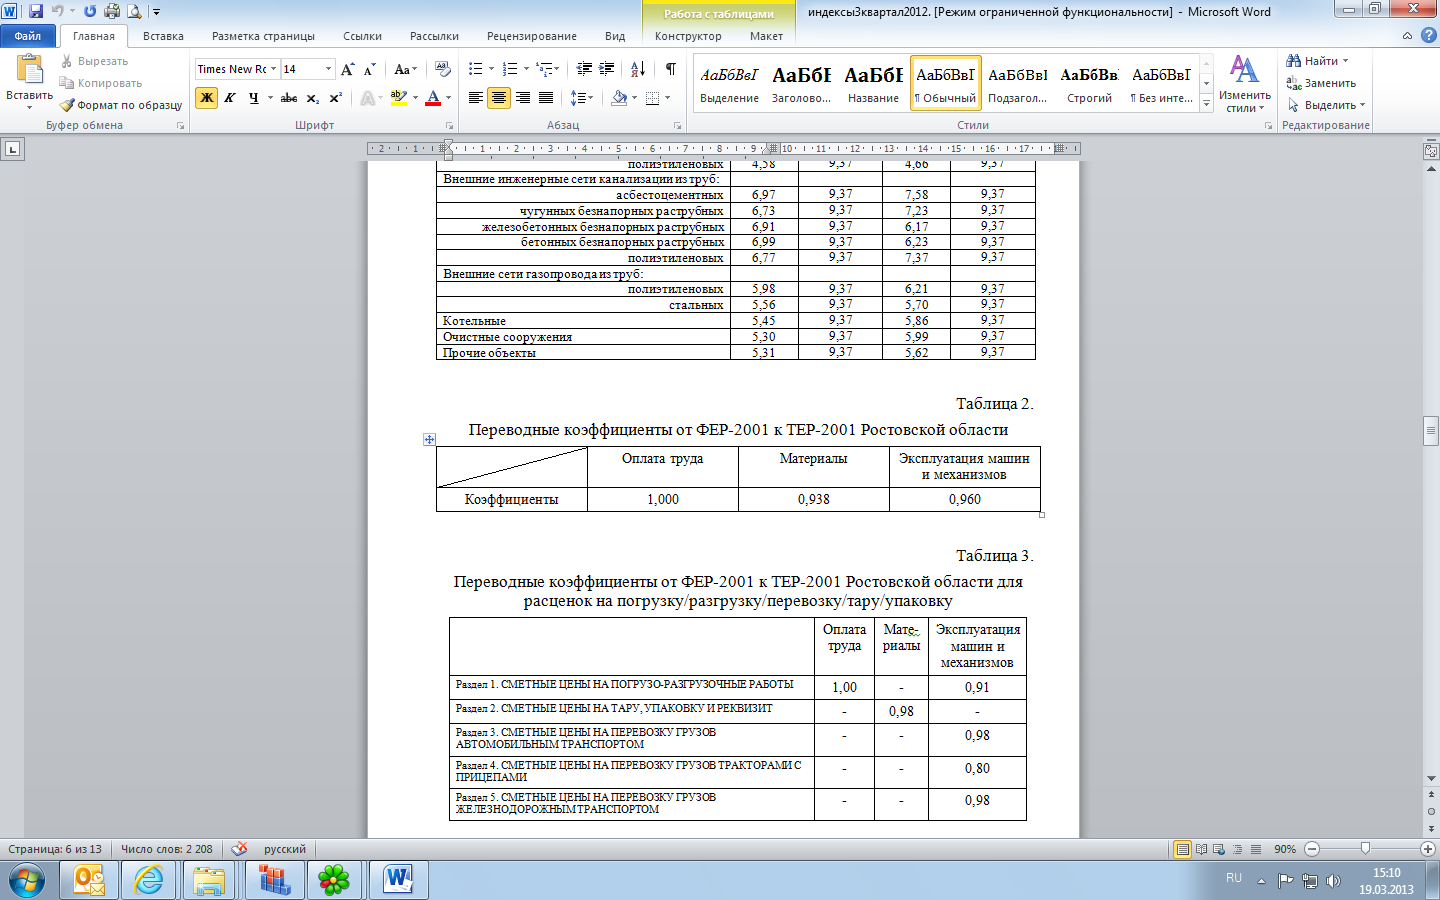1440x900 pixels.
Task: Apply justified text alignment
Action: 546,98
